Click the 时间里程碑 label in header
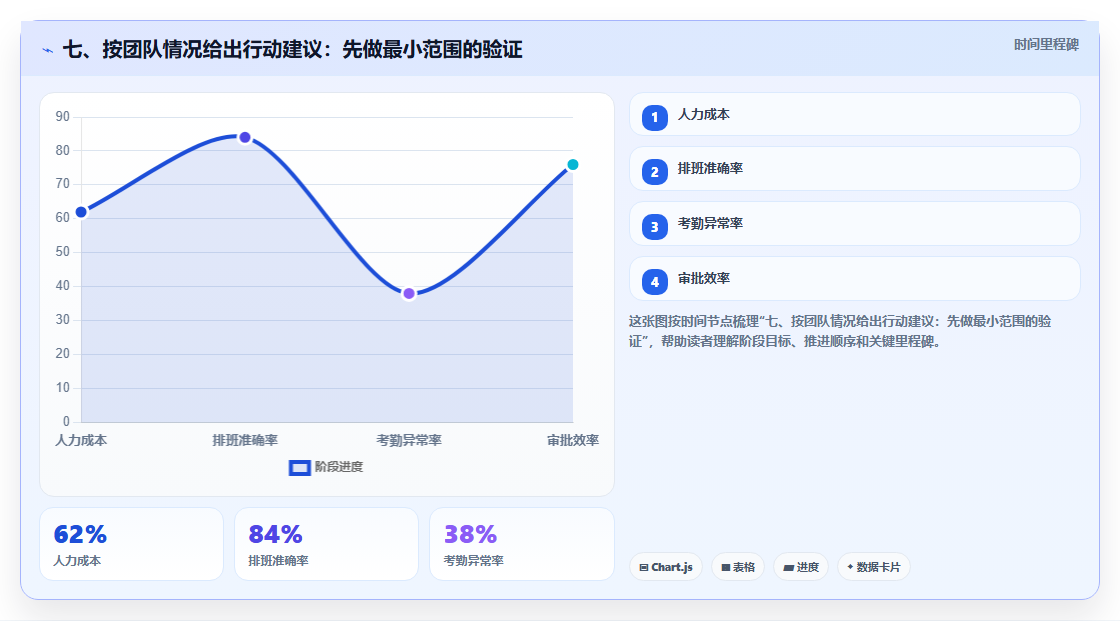The image size is (1120, 621). [x=1046, y=45]
